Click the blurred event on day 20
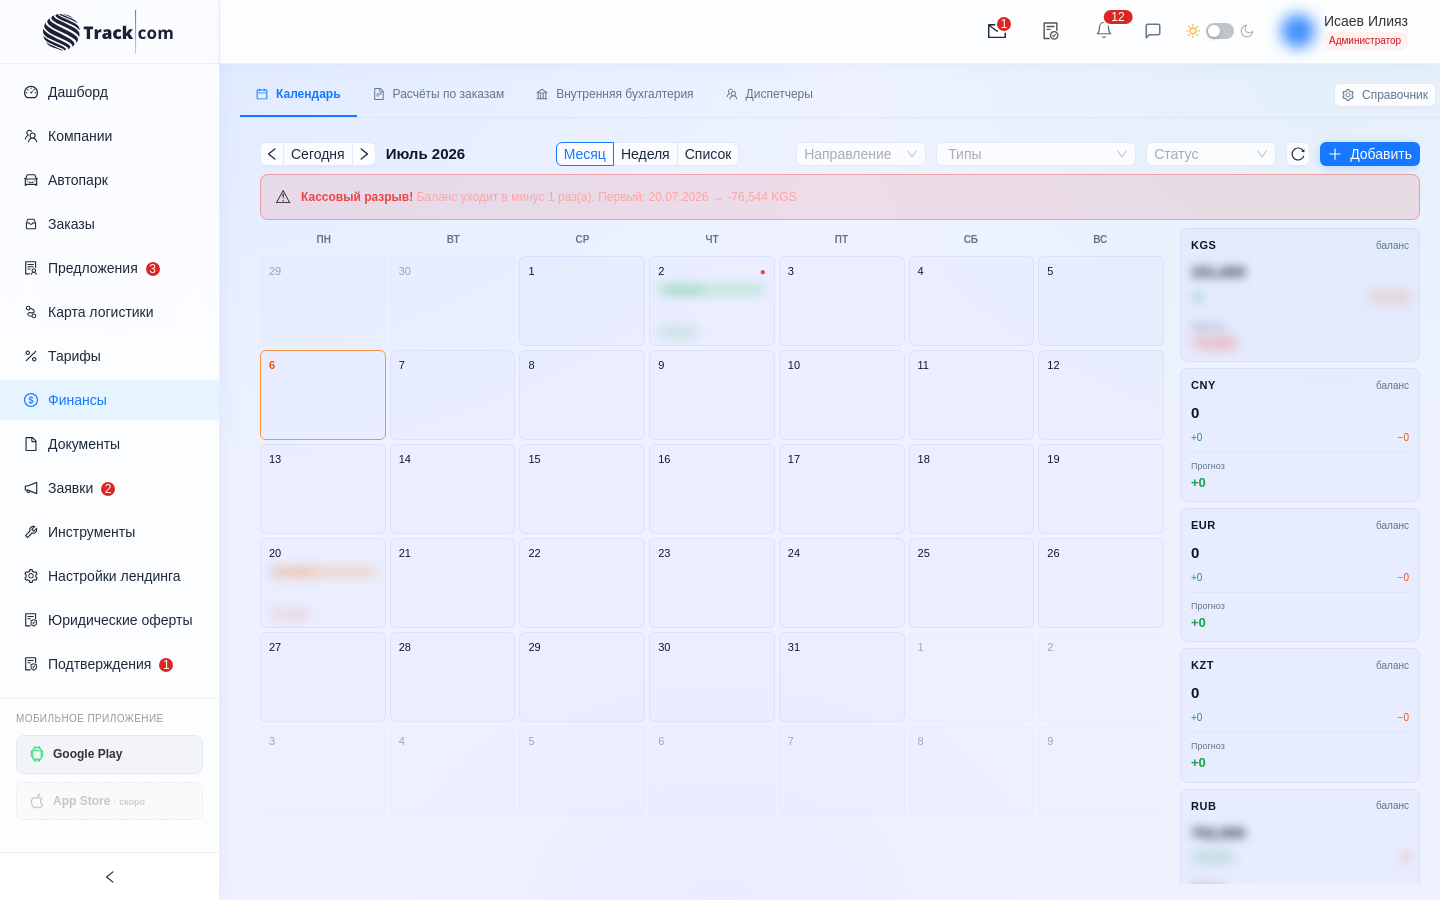 (x=323, y=572)
